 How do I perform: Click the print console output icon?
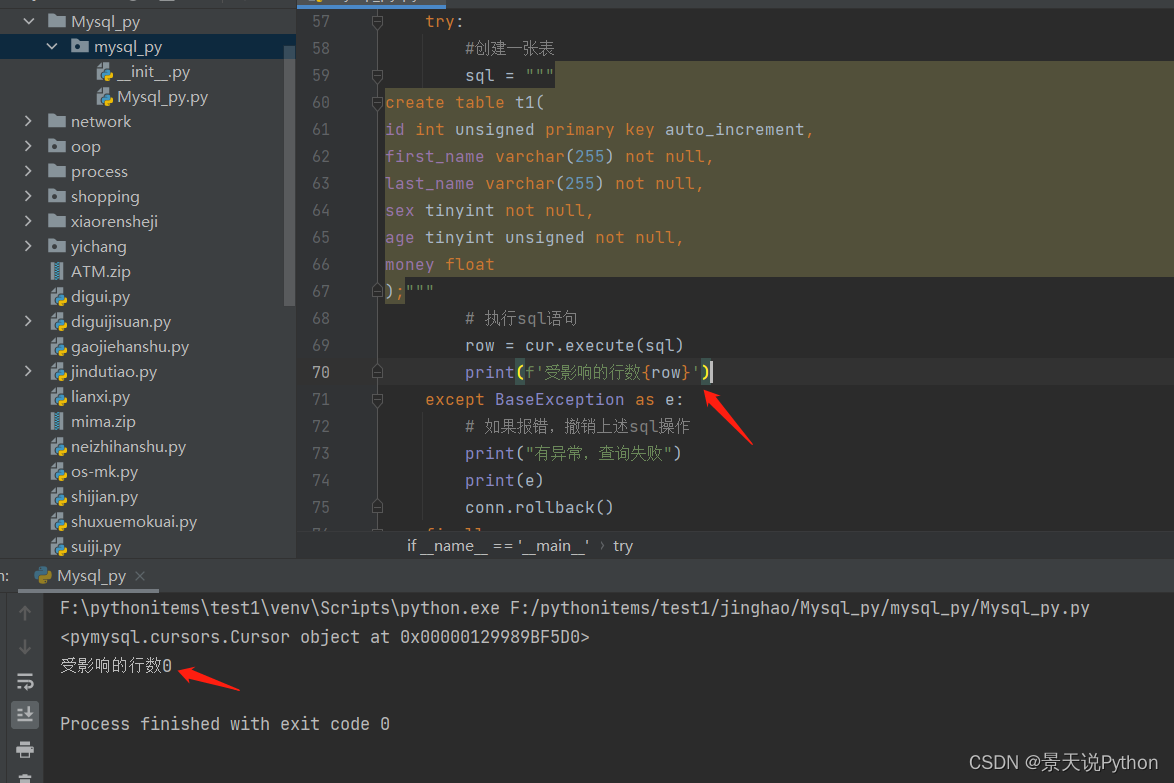pos(25,749)
